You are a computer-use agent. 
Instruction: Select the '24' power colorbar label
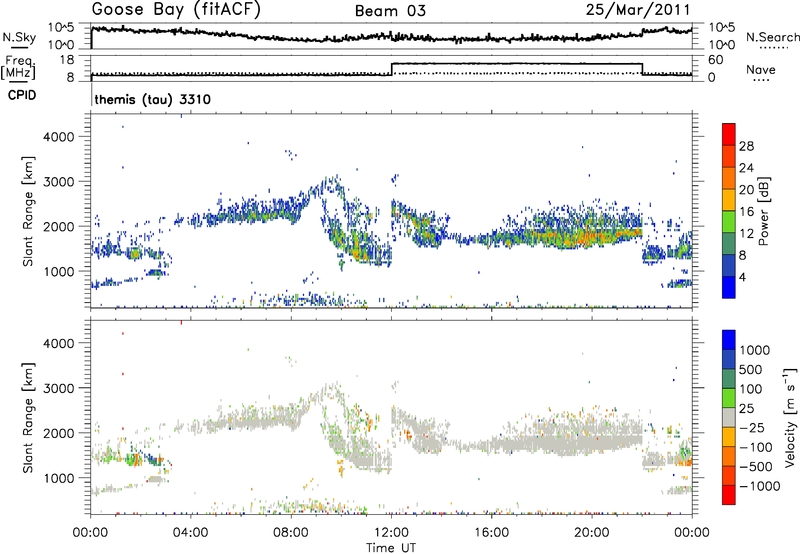(746, 168)
